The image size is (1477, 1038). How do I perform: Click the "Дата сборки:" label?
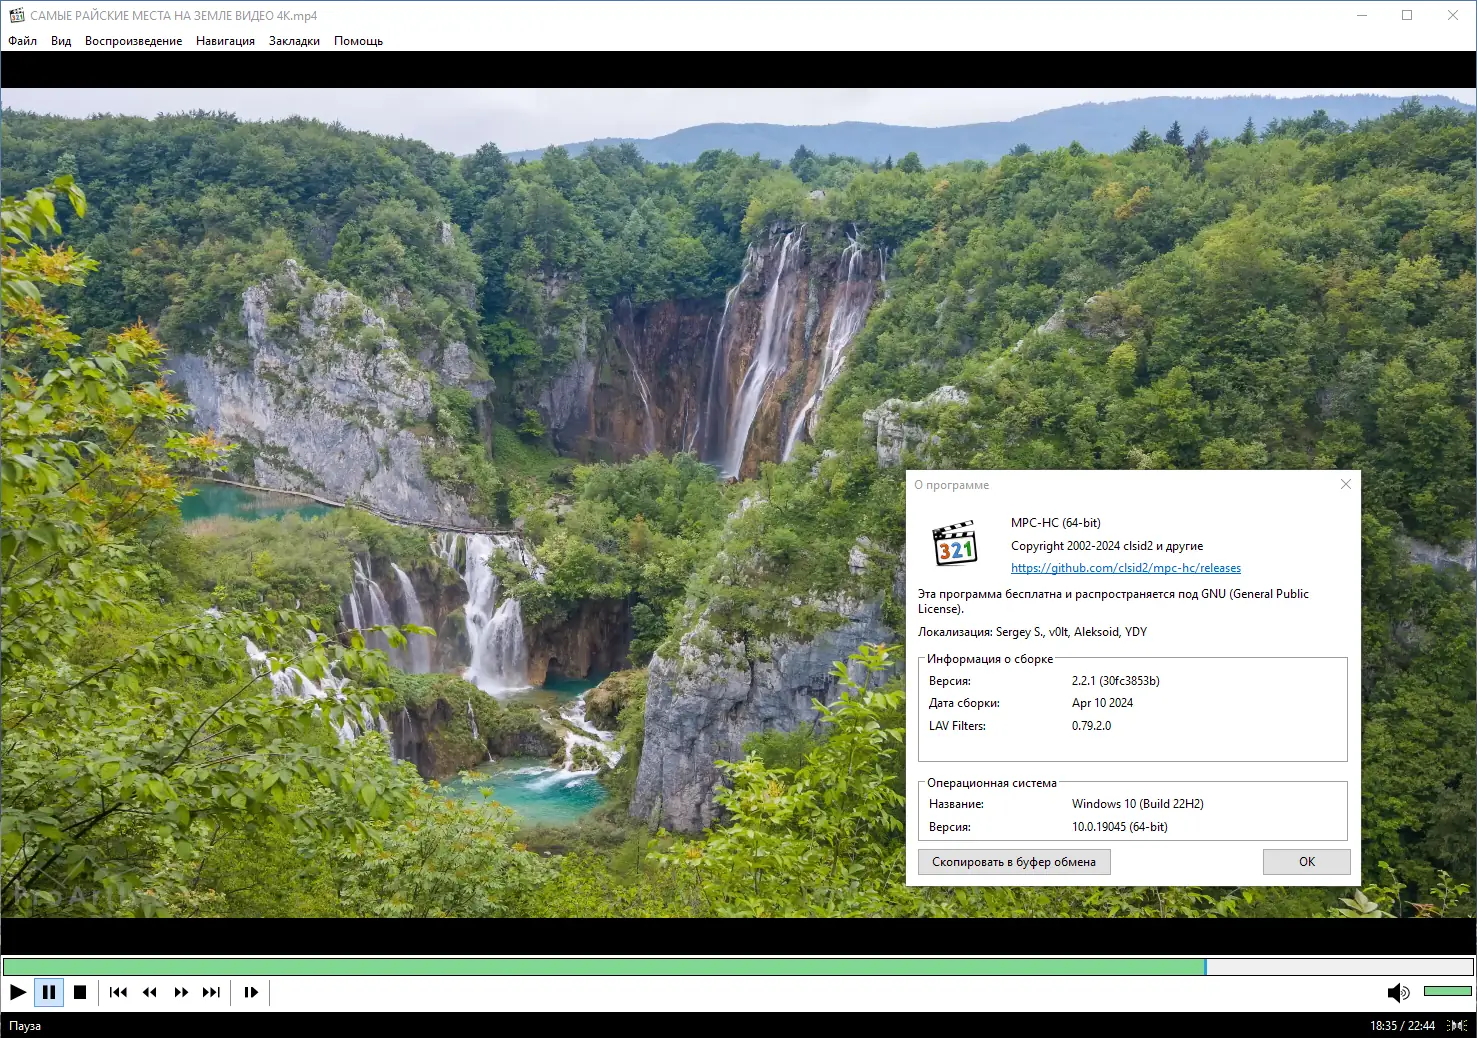tap(964, 703)
